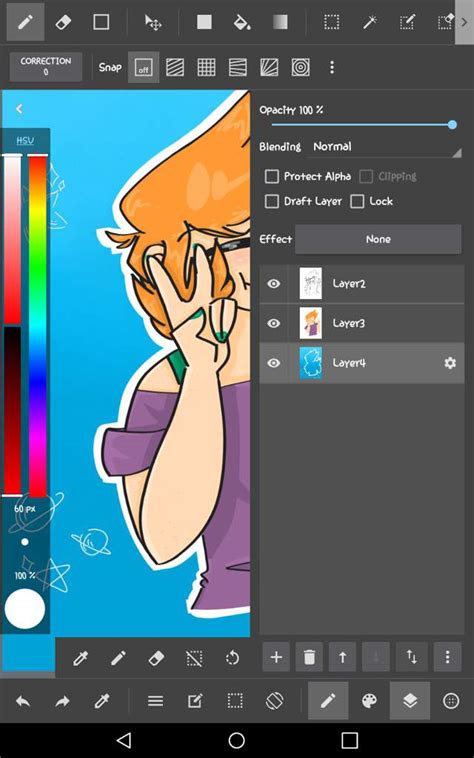The image size is (474, 758).
Task: Turn snap off
Action: (144, 67)
